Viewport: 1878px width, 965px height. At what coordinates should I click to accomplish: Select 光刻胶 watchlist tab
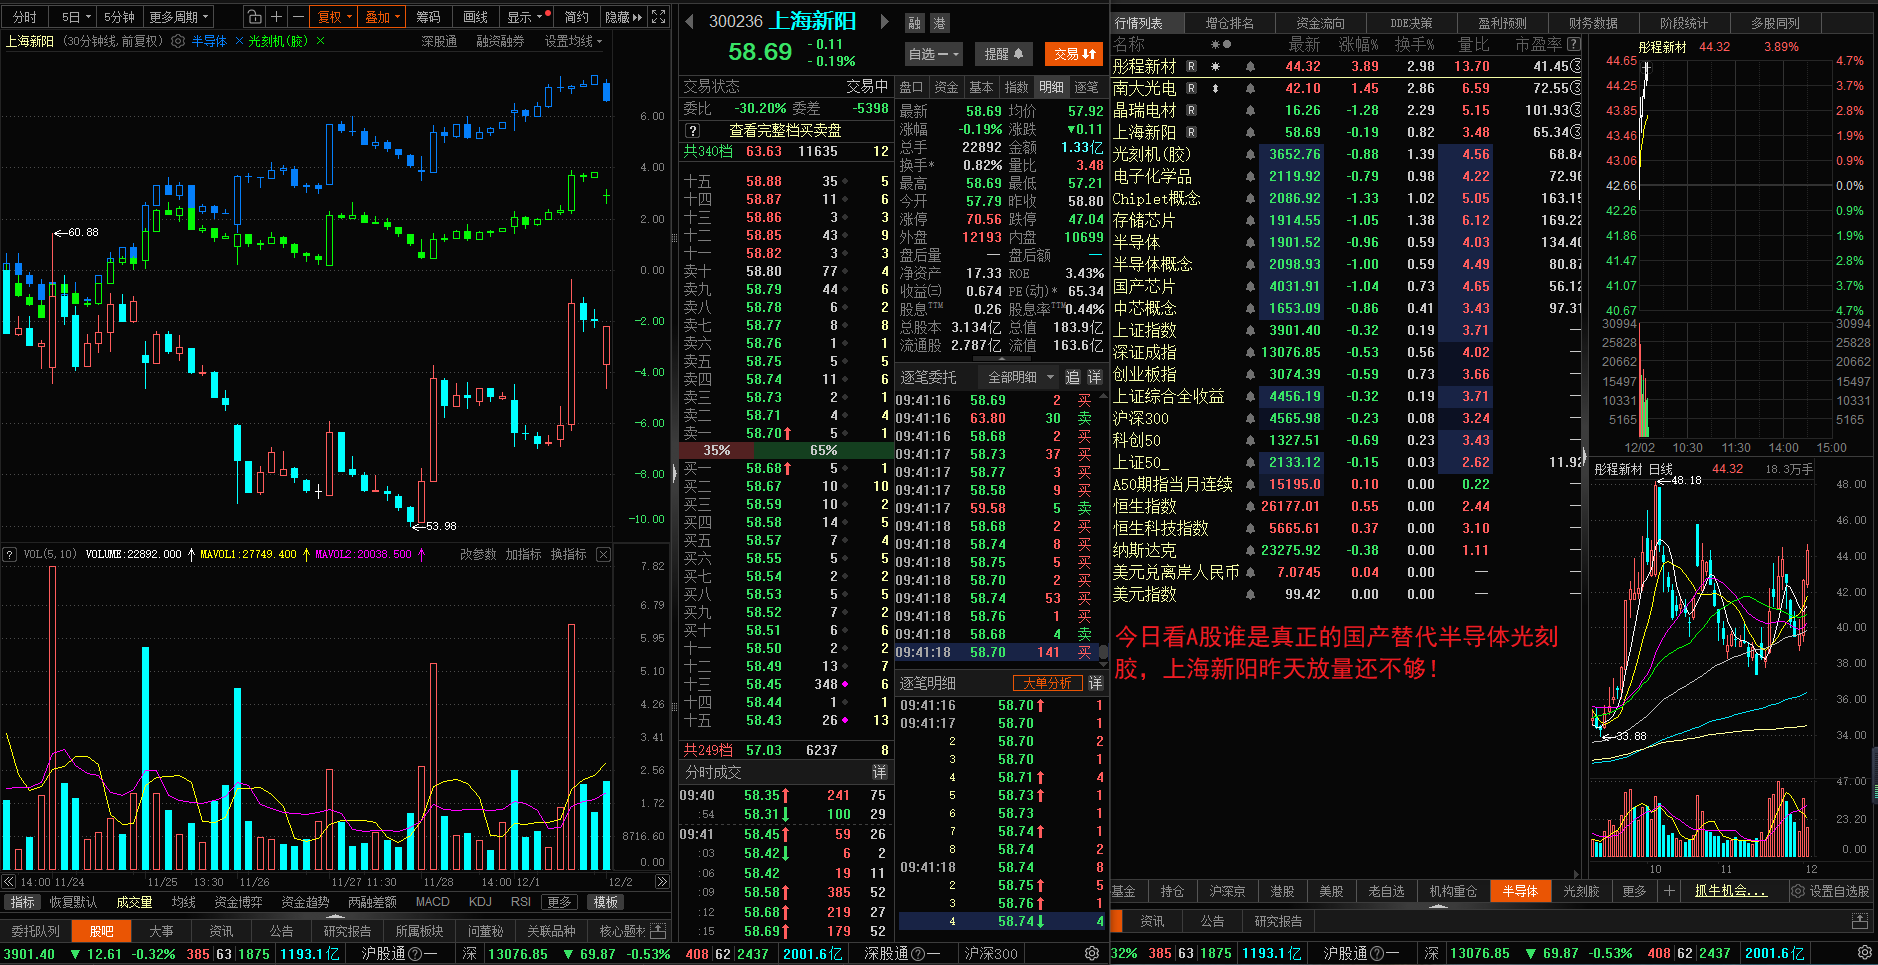click(x=1581, y=891)
